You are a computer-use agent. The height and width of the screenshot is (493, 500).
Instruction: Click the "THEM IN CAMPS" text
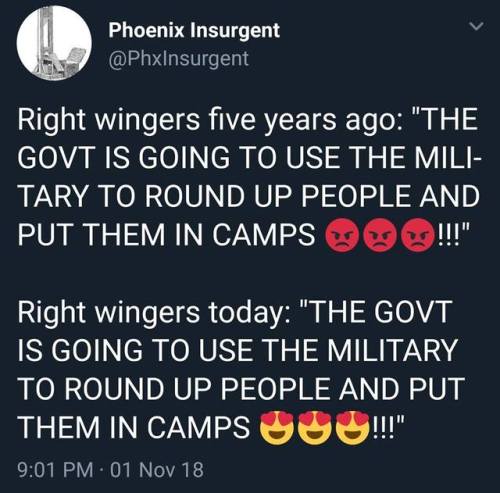[134, 427]
